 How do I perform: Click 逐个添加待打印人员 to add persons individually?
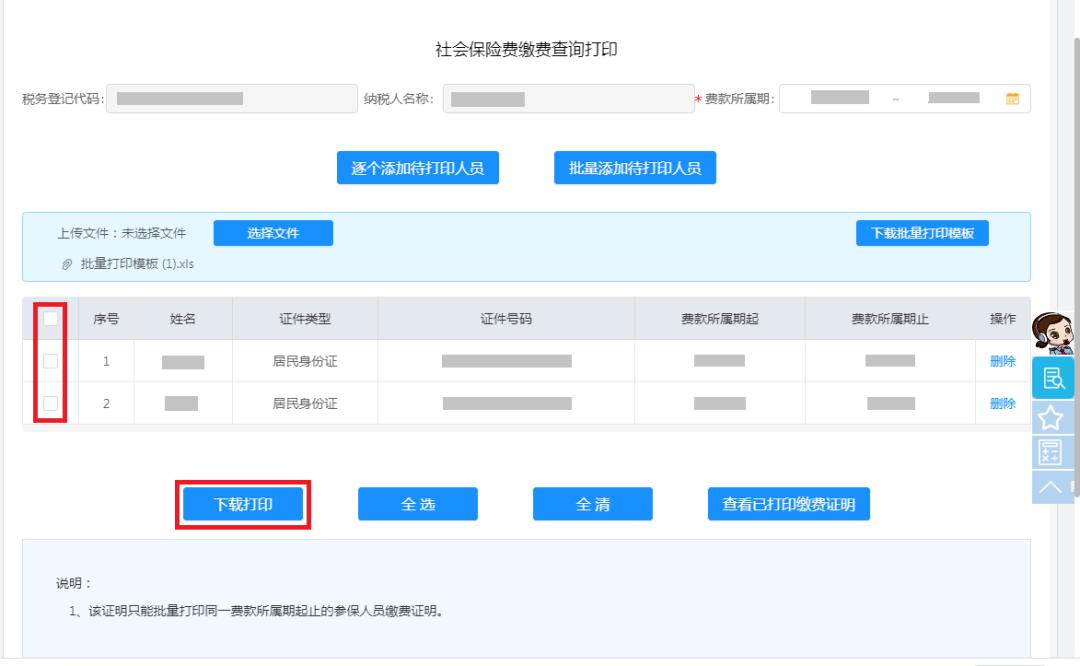[419, 167]
